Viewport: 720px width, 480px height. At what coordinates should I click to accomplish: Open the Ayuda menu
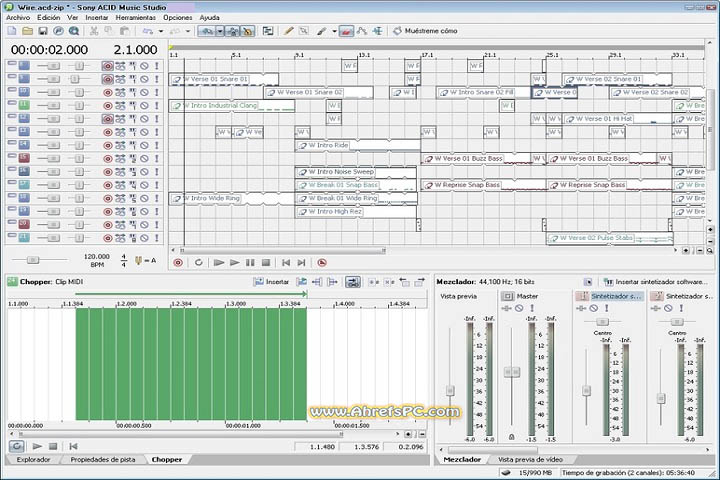click(209, 17)
